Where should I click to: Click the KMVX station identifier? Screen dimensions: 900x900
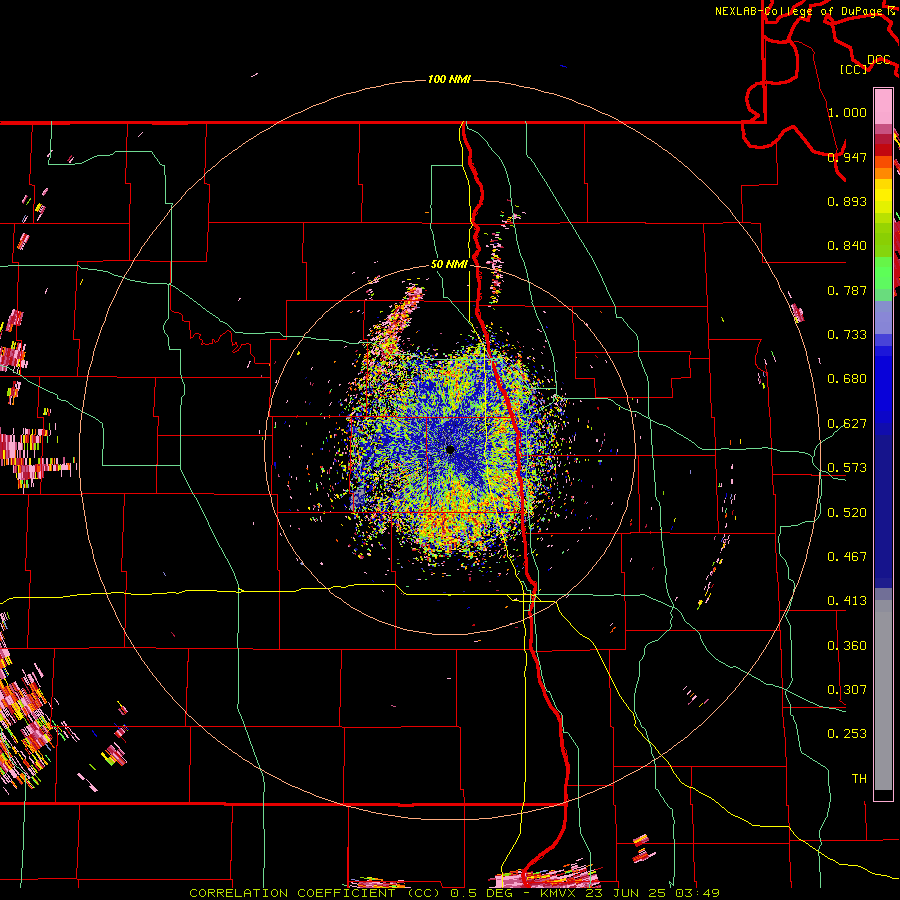click(x=560, y=893)
